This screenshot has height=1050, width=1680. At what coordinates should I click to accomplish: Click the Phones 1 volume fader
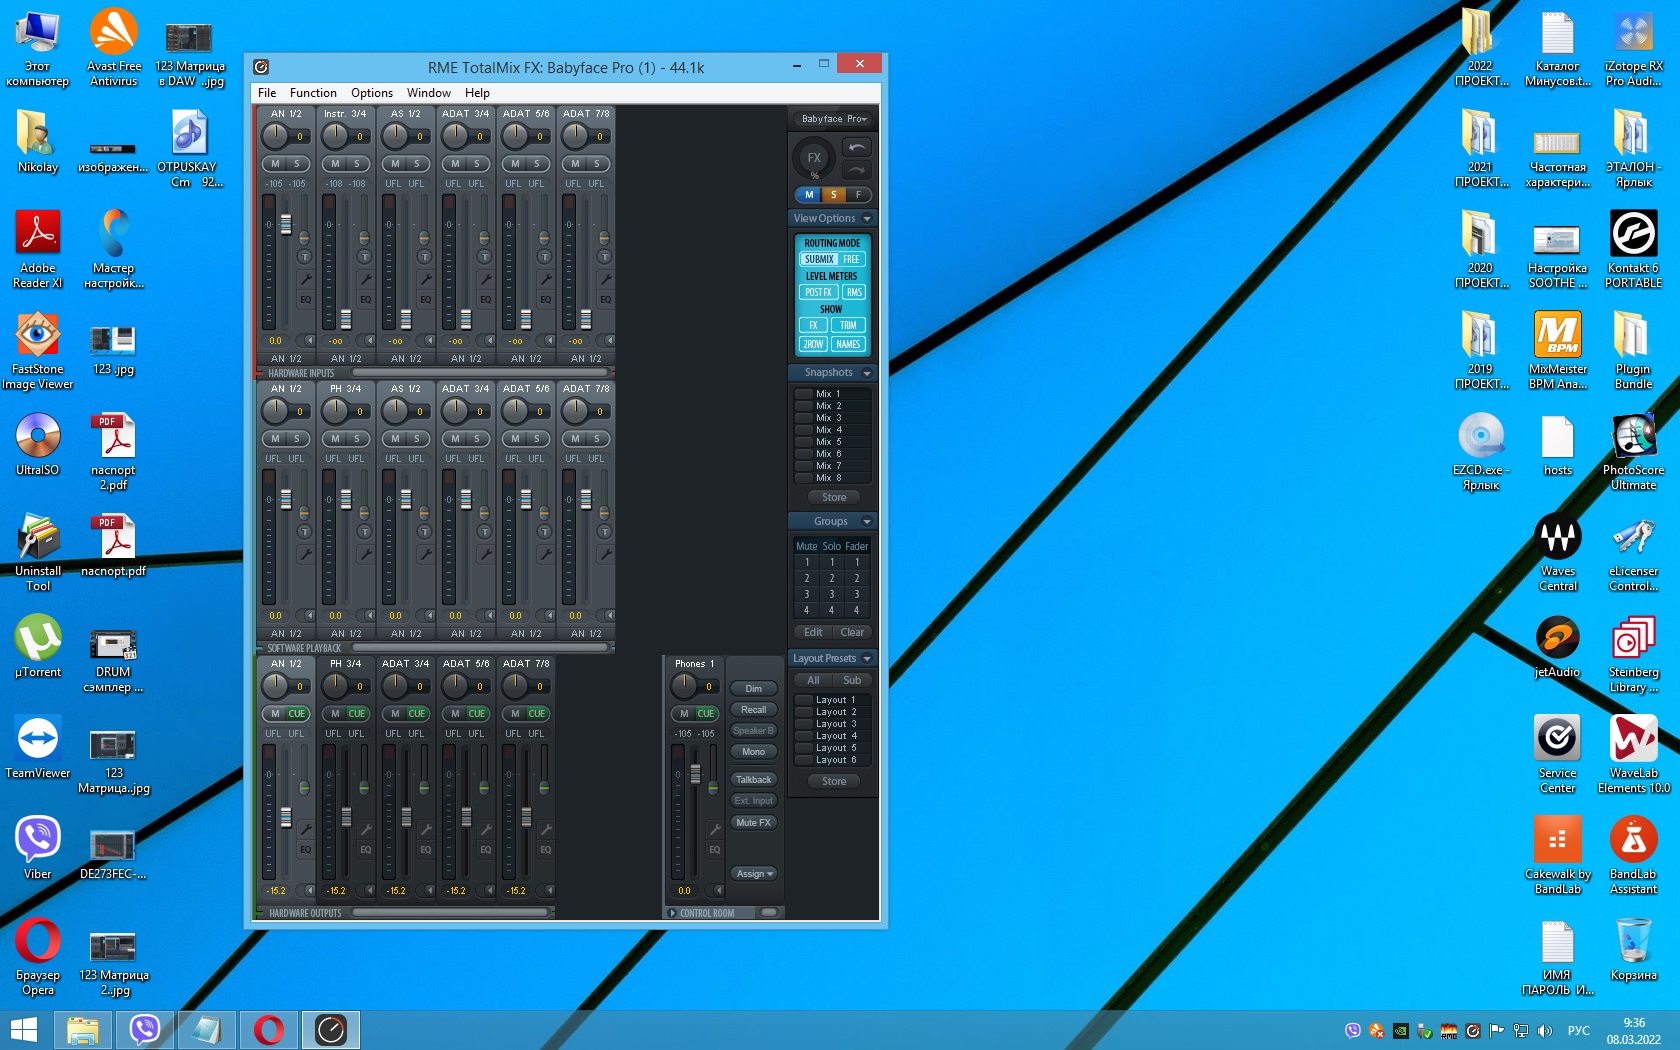click(696, 775)
